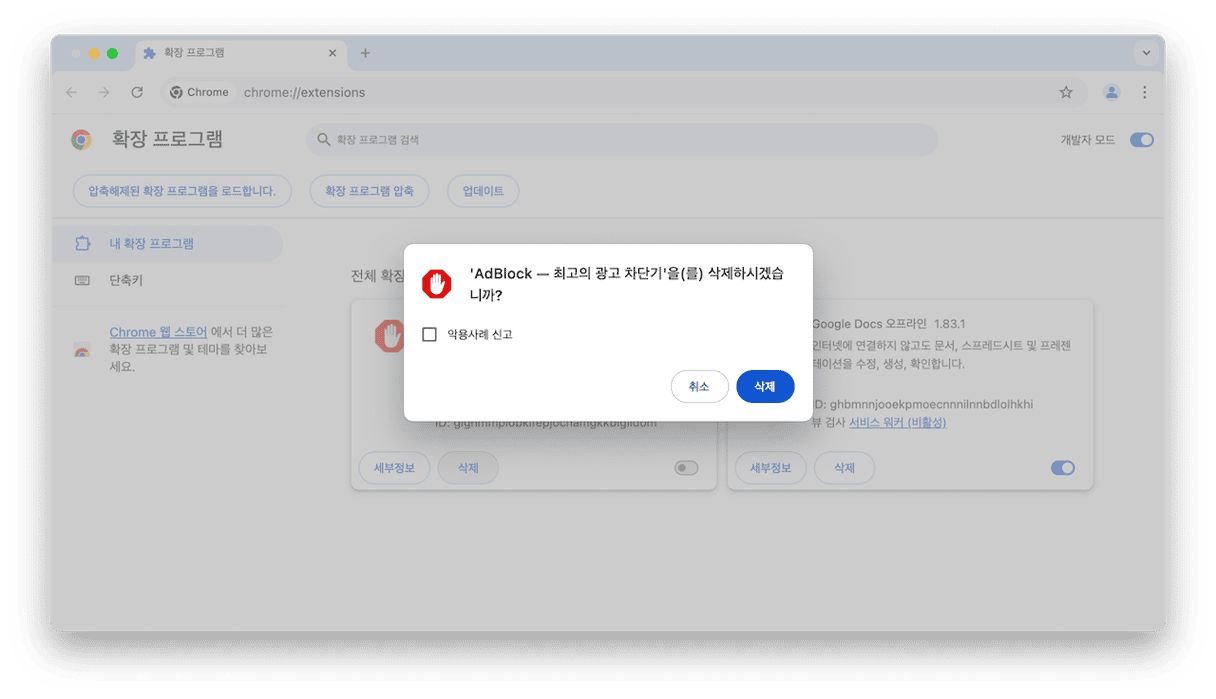Open the Chrome profile avatar
The height and width of the screenshot is (699, 1216).
[1112, 92]
